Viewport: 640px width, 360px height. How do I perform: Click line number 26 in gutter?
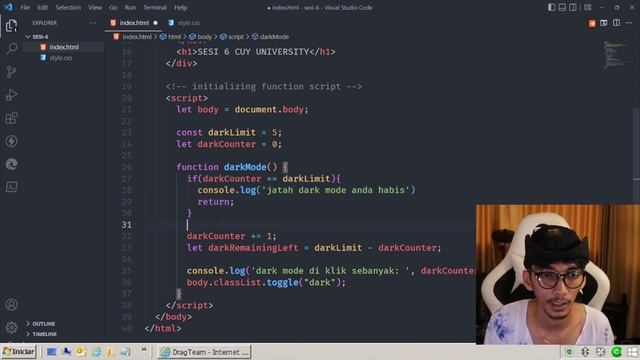point(127,167)
